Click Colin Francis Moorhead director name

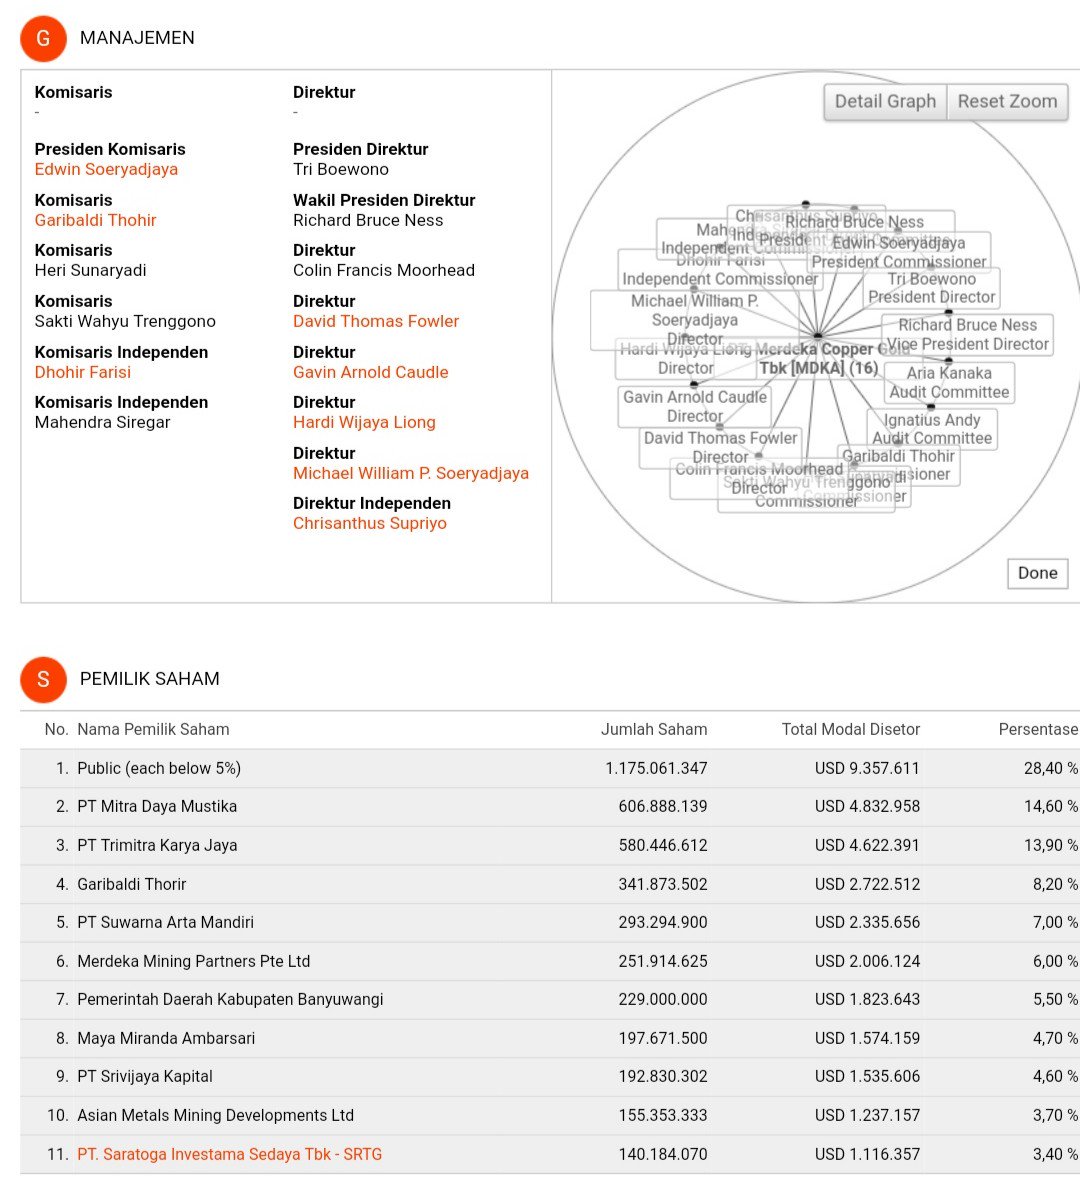click(x=384, y=271)
